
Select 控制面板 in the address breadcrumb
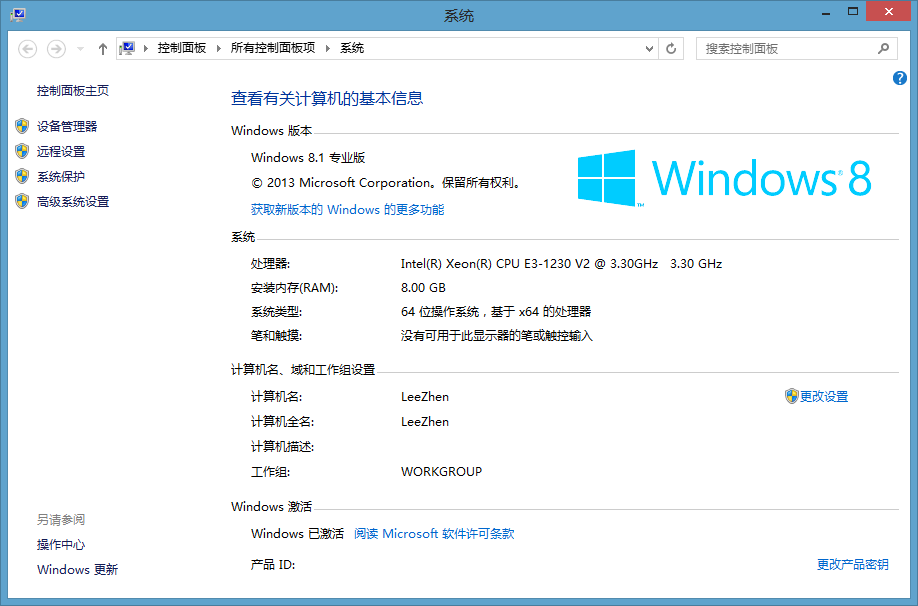(x=181, y=48)
